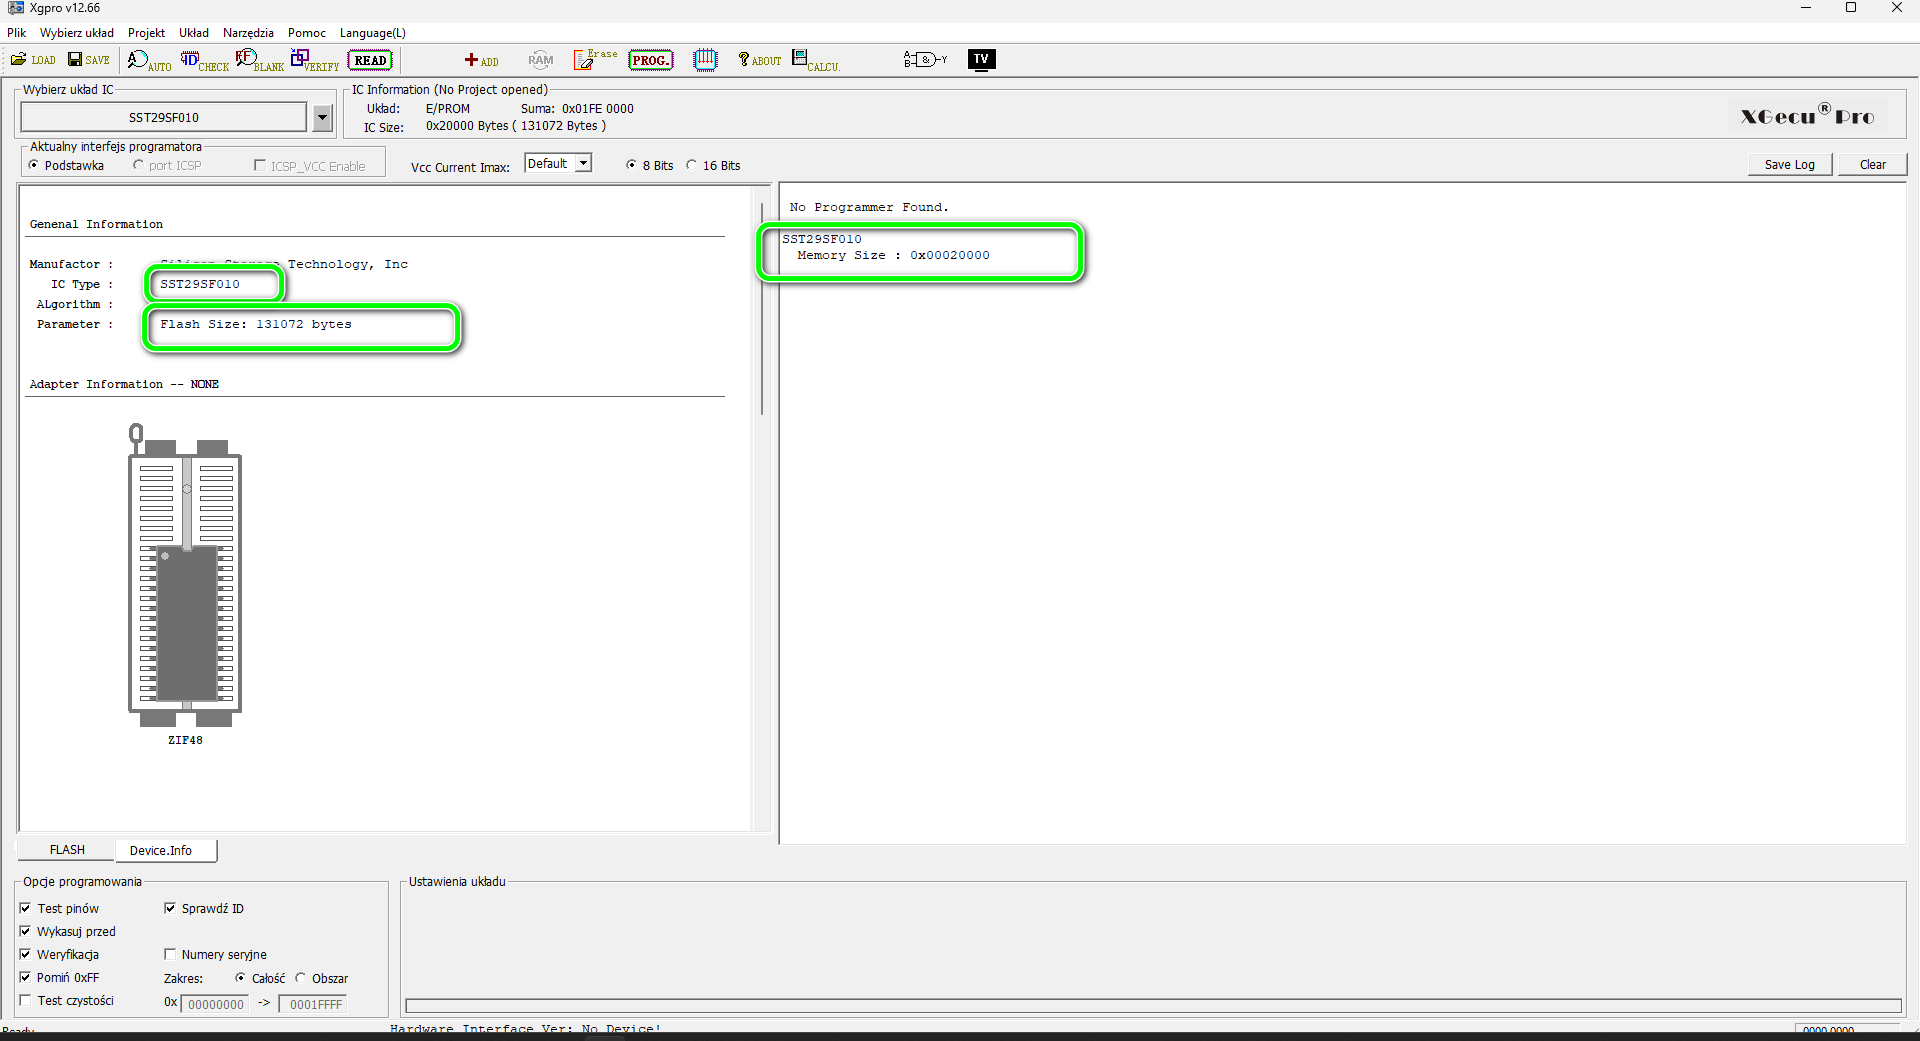Run AUTO chip detection from toolbar
Image resolution: width=1920 pixels, height=1041 pixels.
click(149, 61)
